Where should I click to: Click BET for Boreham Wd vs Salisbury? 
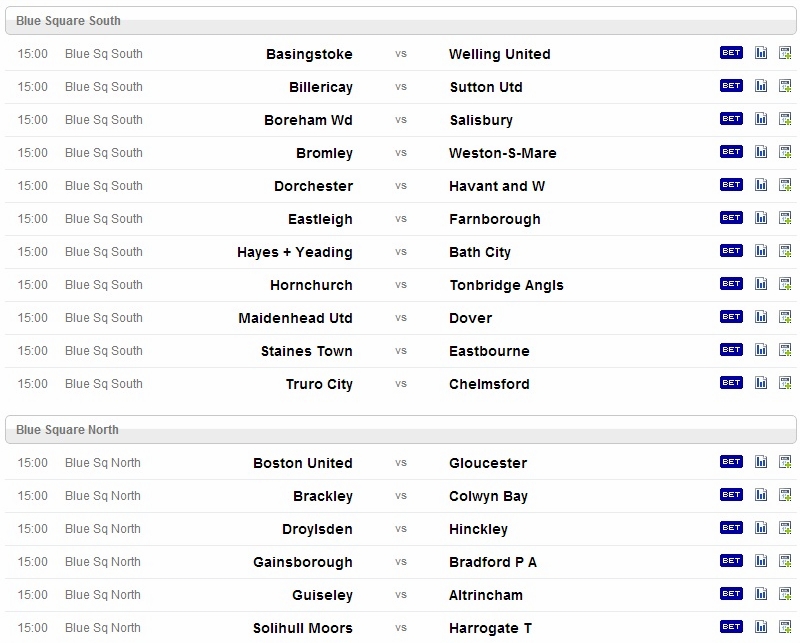pyautogui.click(x=731, y=118)
